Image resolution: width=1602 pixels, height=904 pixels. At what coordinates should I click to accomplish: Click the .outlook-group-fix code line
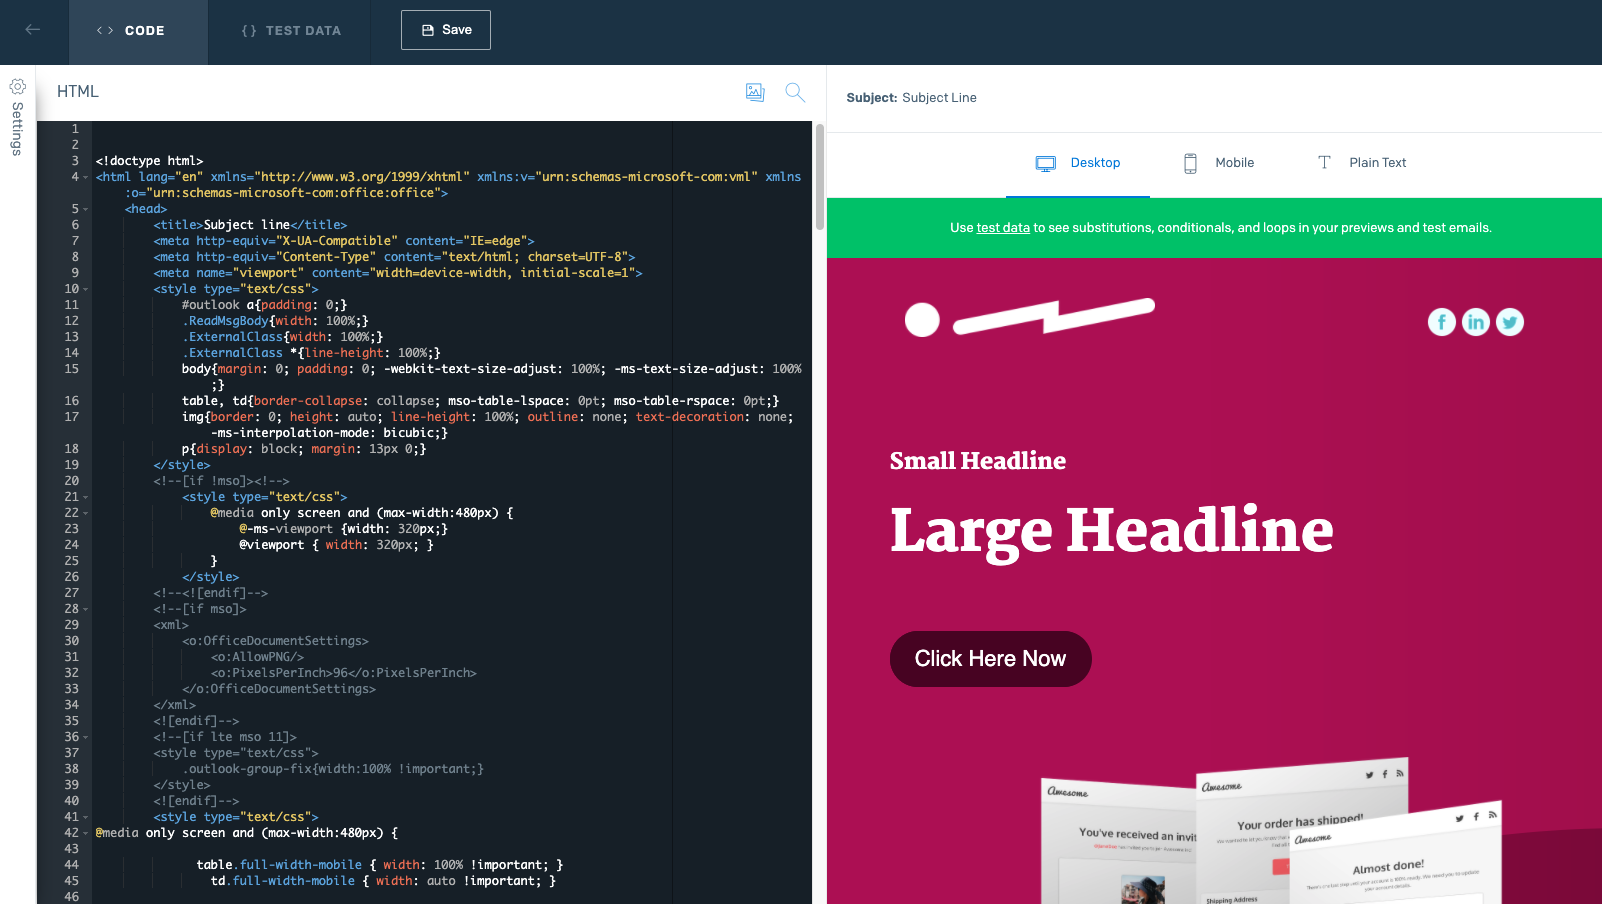pyautogui.click(x=333, y=769)
